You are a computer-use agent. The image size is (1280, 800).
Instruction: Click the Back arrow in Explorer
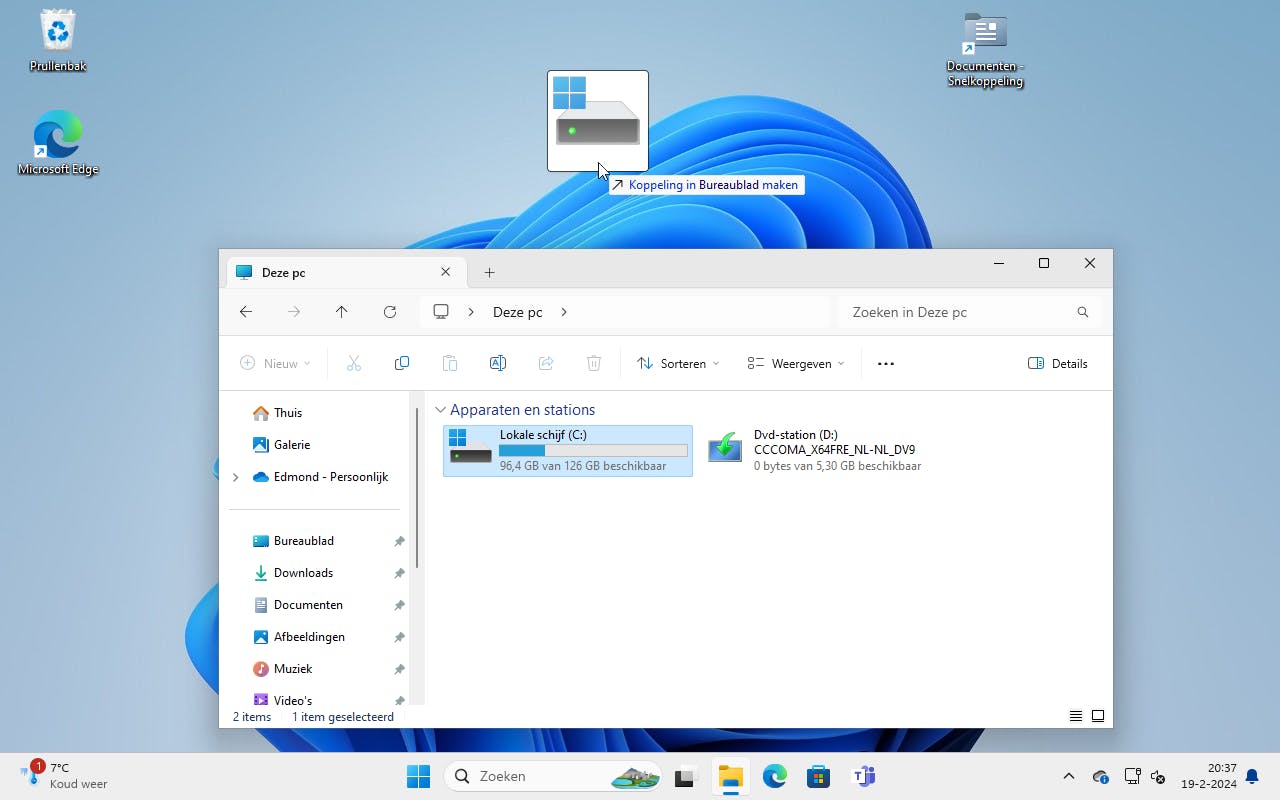[x=246, y=312]
